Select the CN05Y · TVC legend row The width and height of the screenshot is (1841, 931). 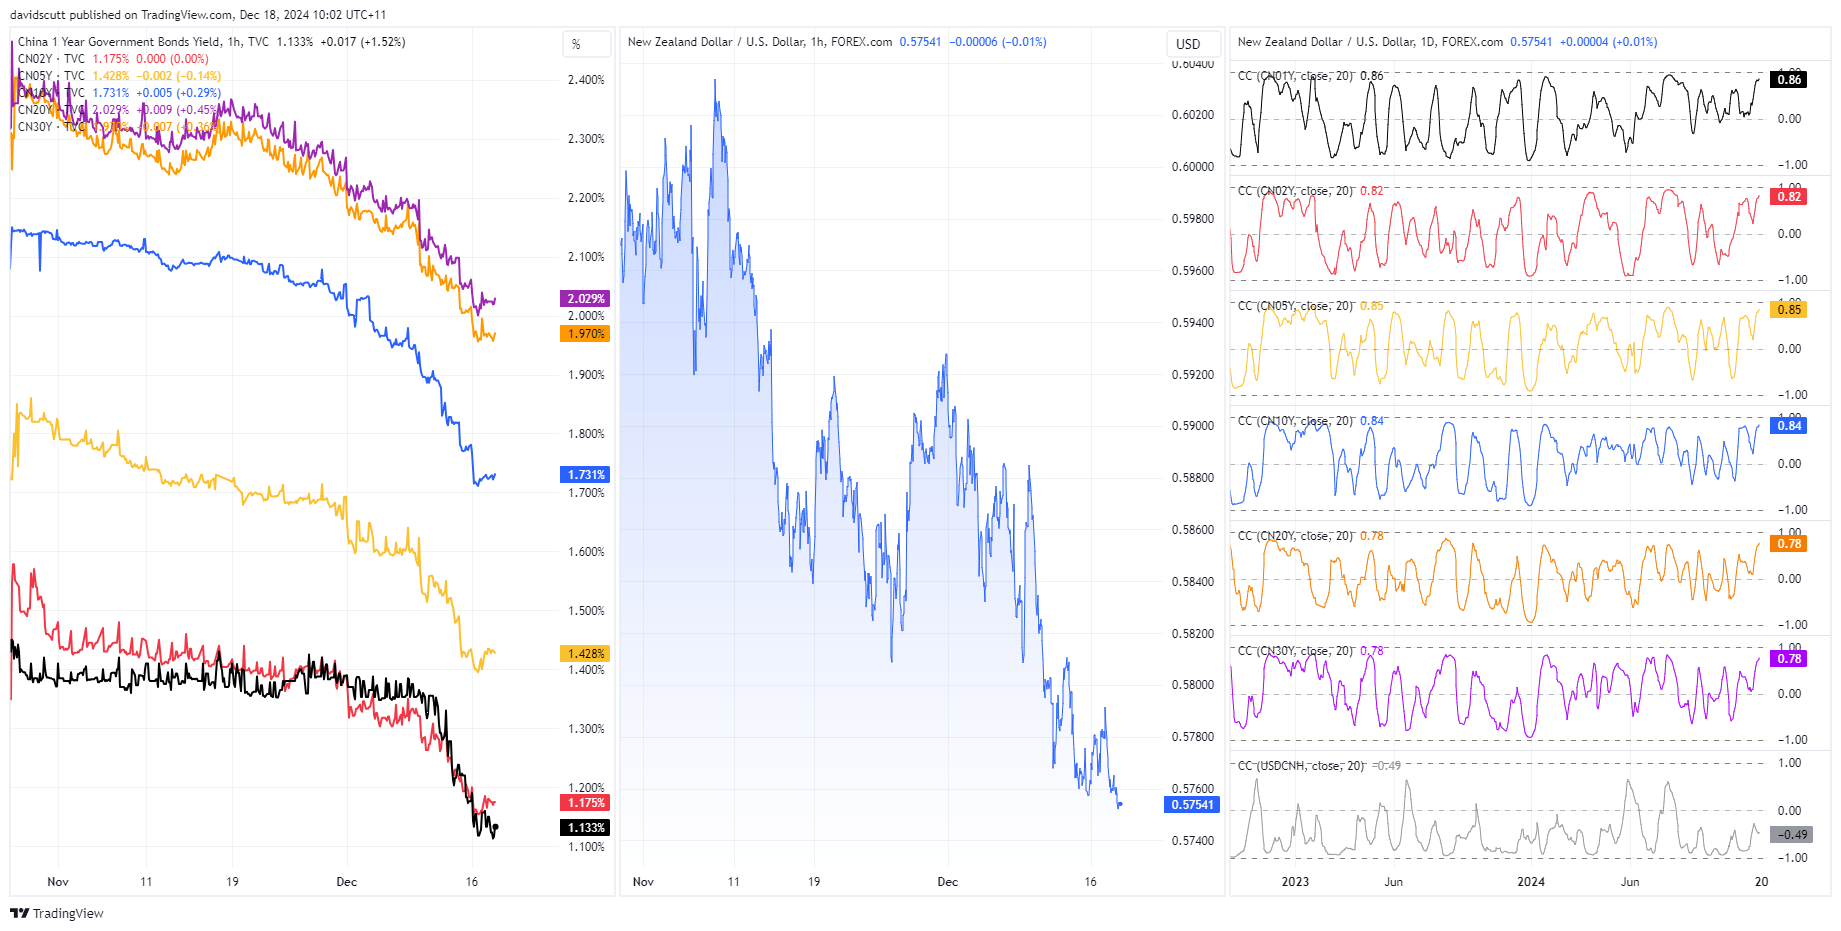pyautogui.click(x=120, y=76)
